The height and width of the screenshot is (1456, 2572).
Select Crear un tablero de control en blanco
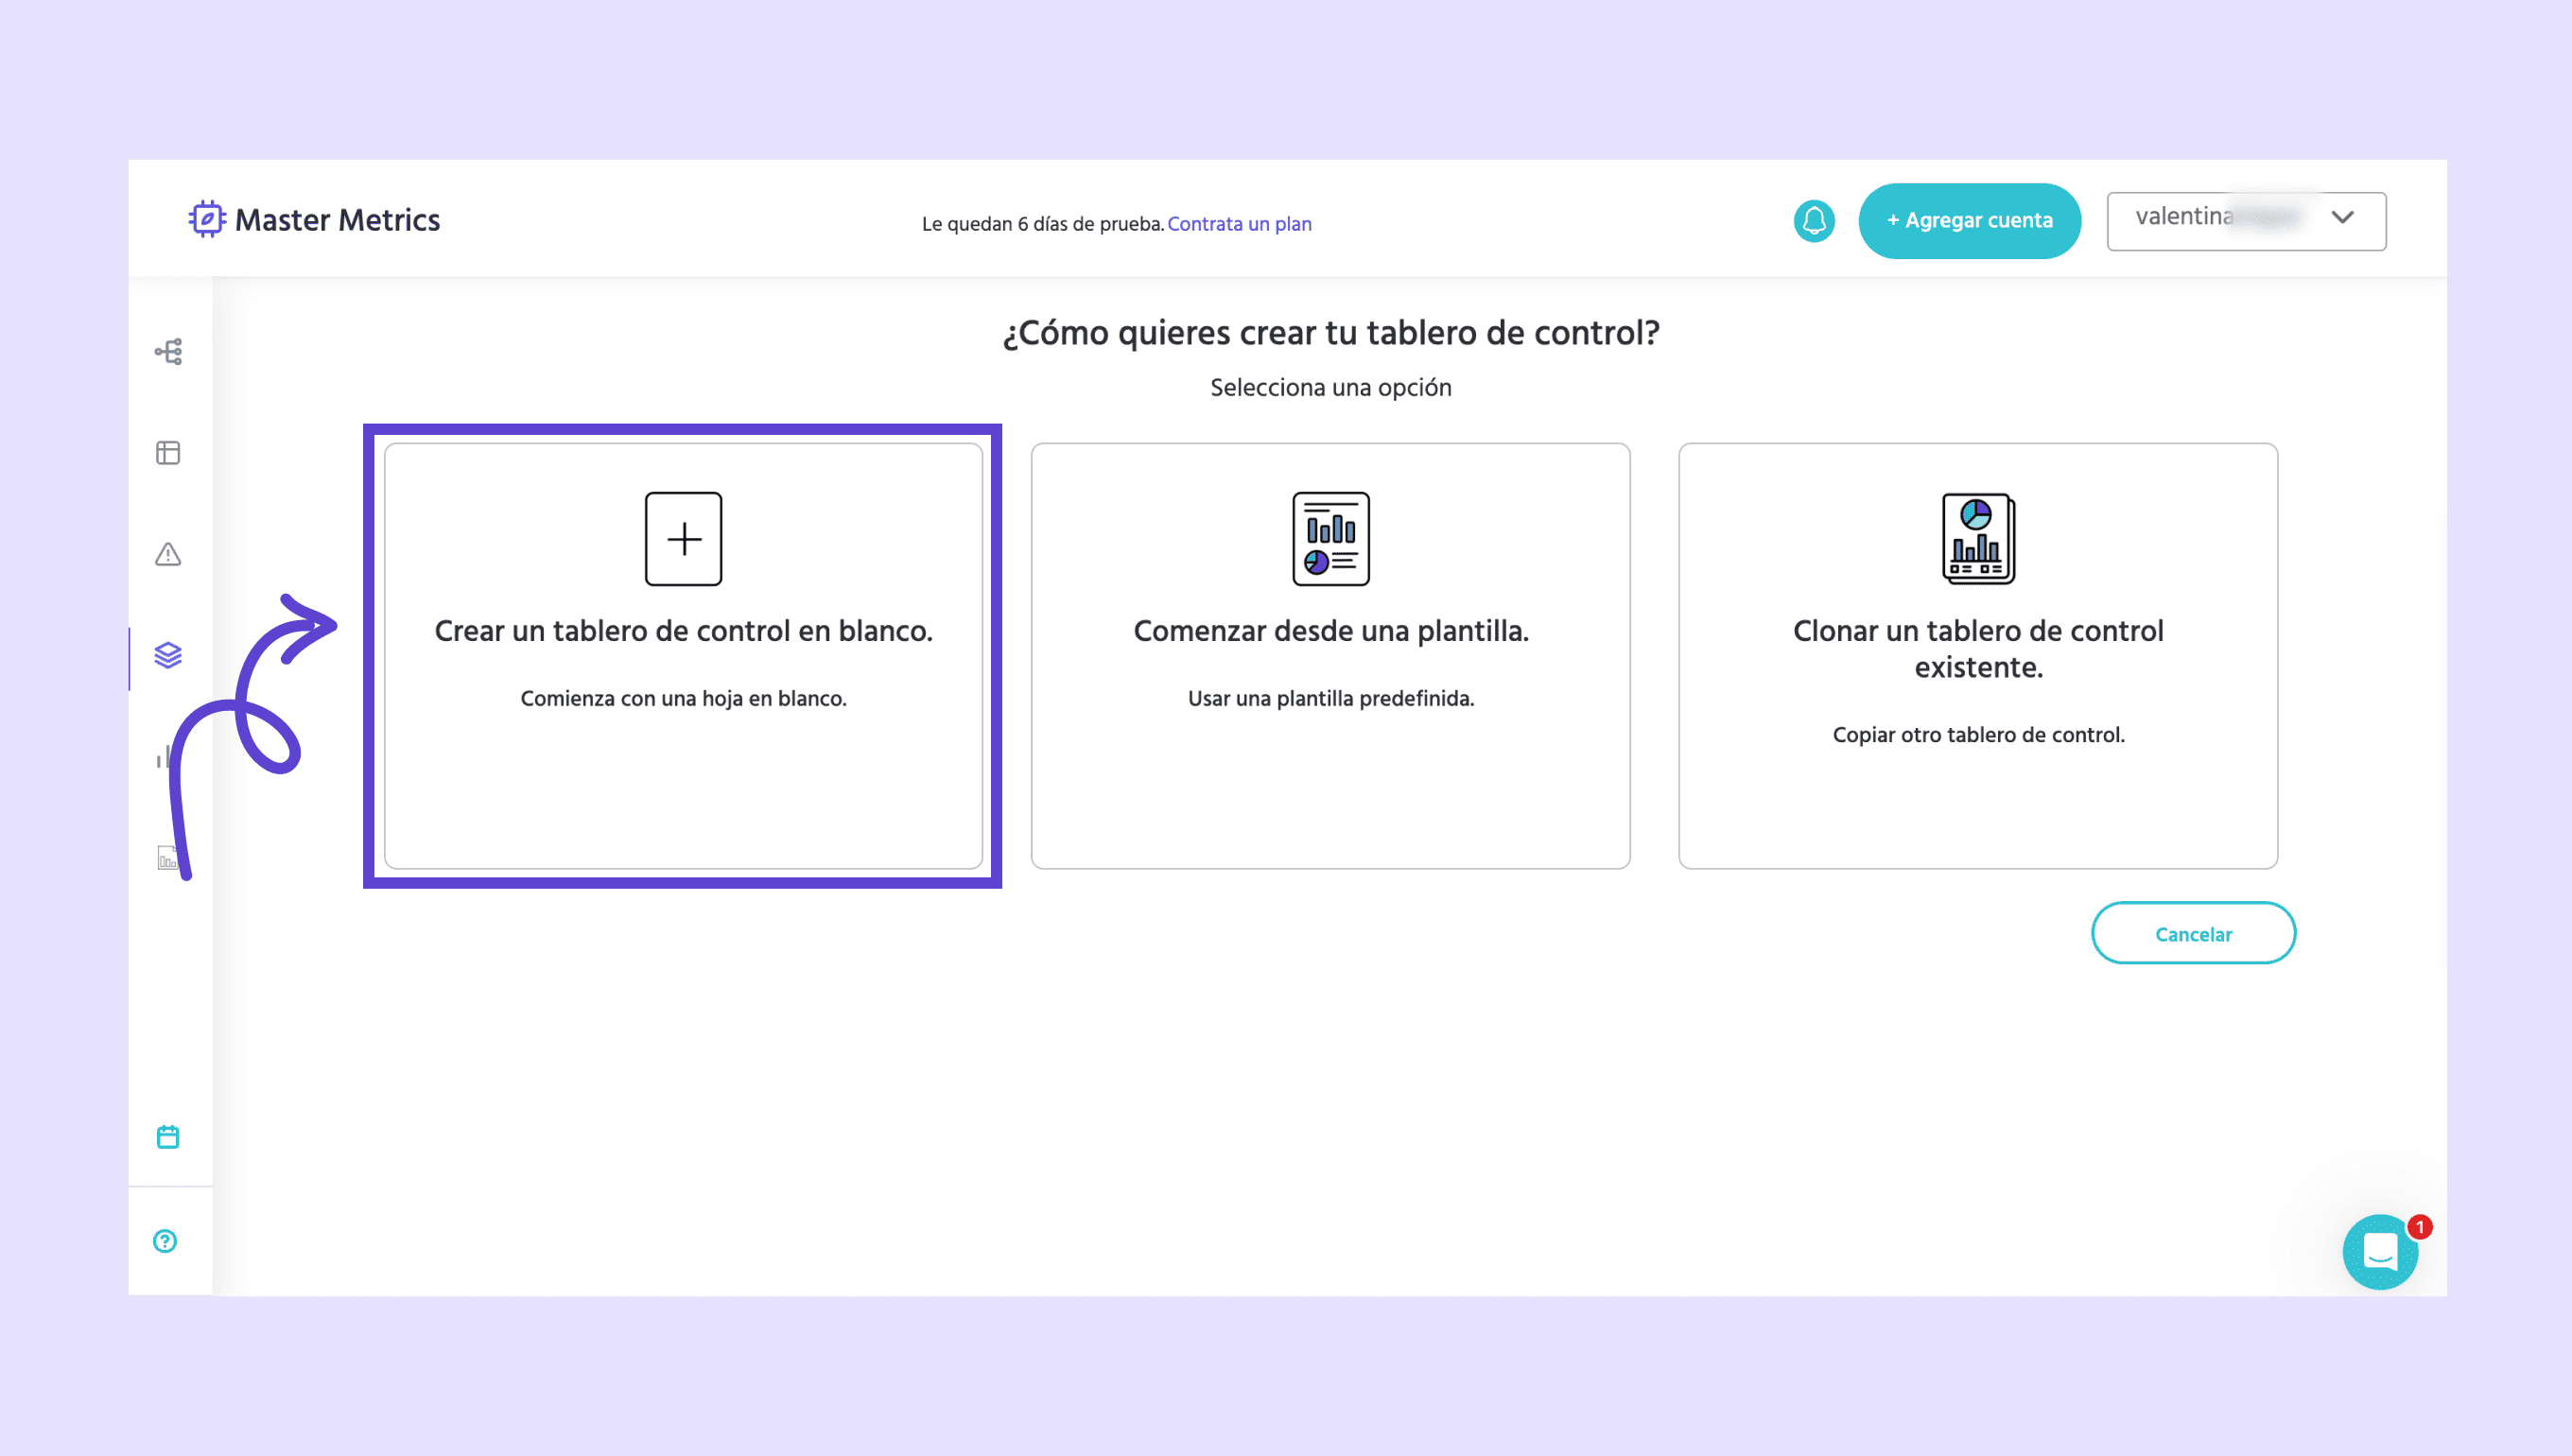tap(683, 631)
